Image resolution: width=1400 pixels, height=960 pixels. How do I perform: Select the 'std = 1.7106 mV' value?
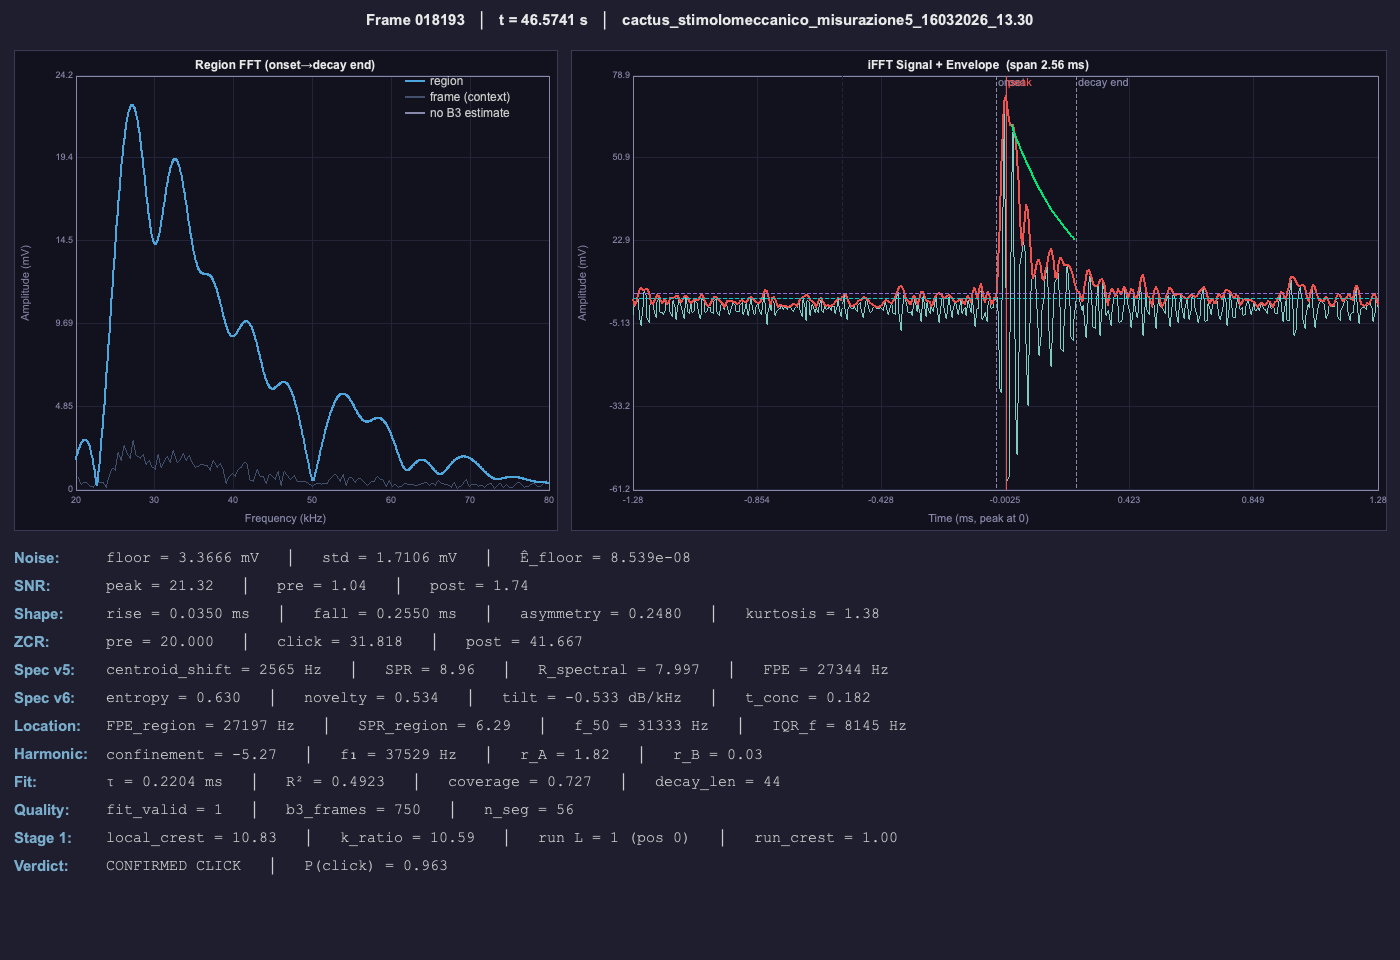point(390,558)
